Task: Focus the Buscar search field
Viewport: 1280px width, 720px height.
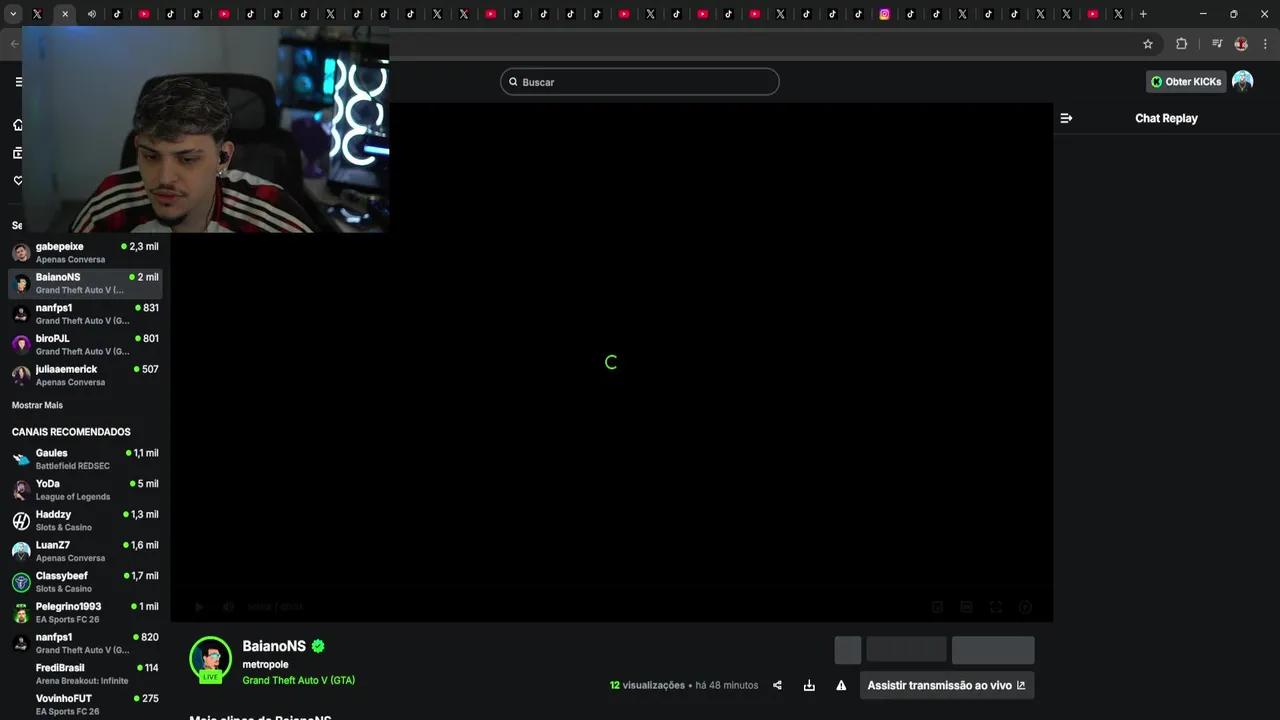Action: pos(640,82)
